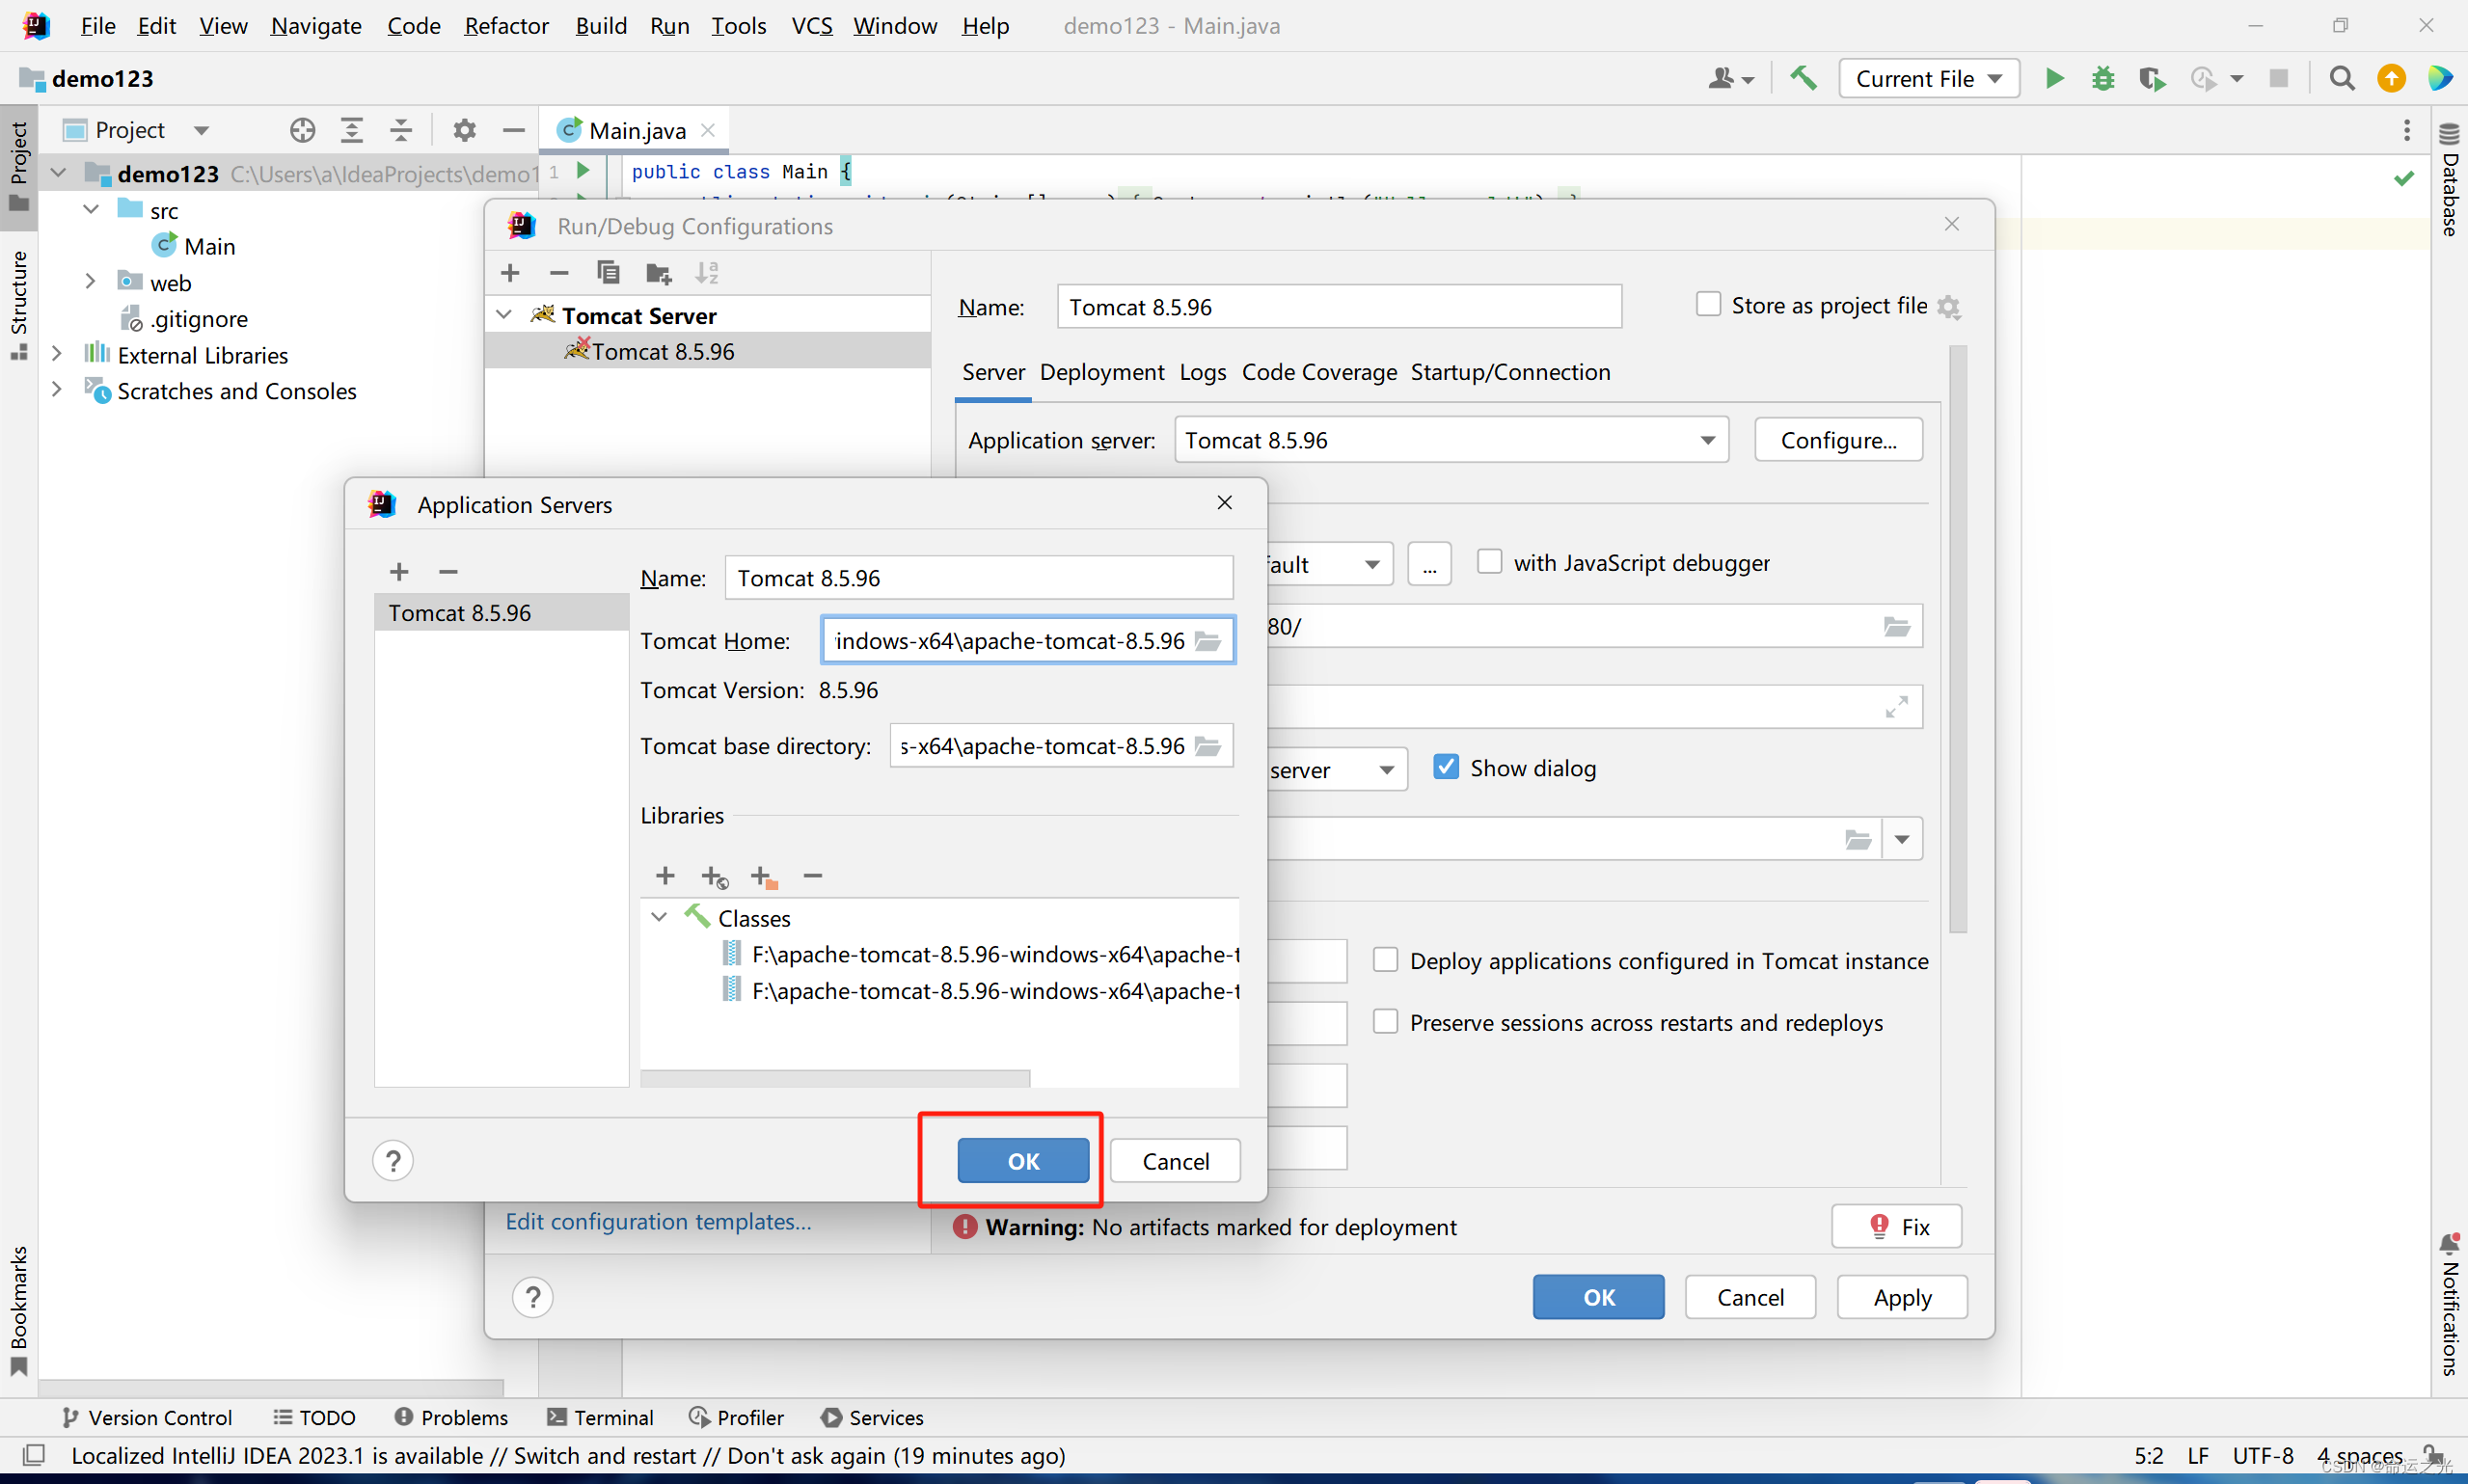This screenshot has width=2468, height=1484.
Task: Click the remove library minus icon
Action: (813, 876)
